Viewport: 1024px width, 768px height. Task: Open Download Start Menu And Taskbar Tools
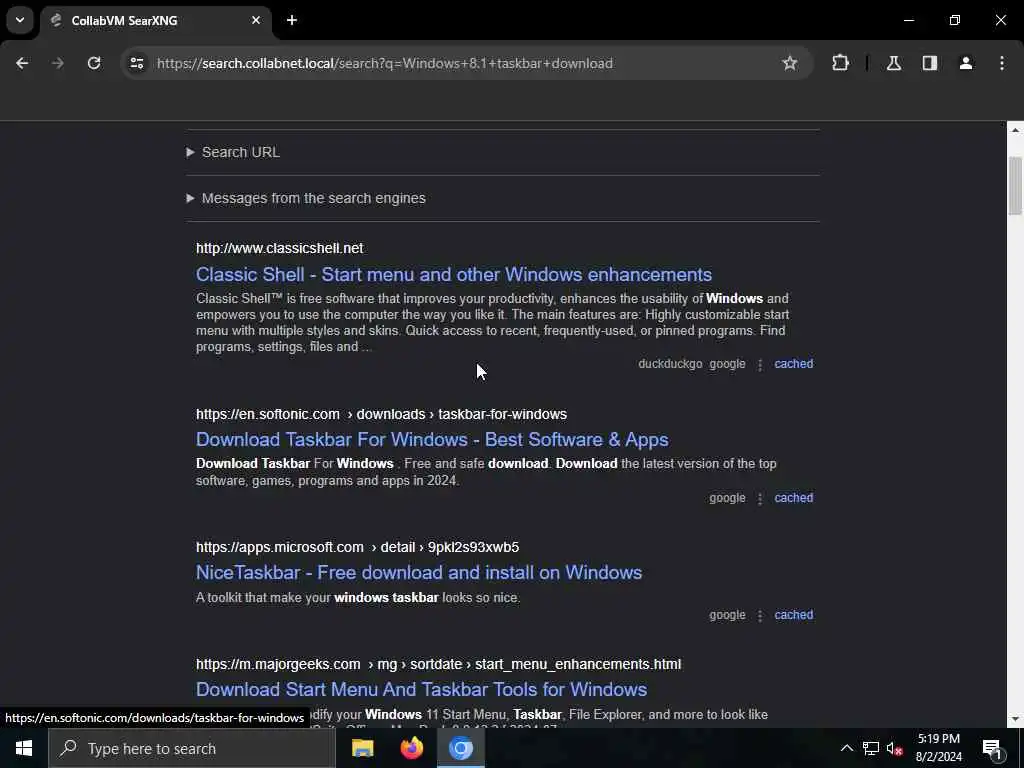(421, 690)
